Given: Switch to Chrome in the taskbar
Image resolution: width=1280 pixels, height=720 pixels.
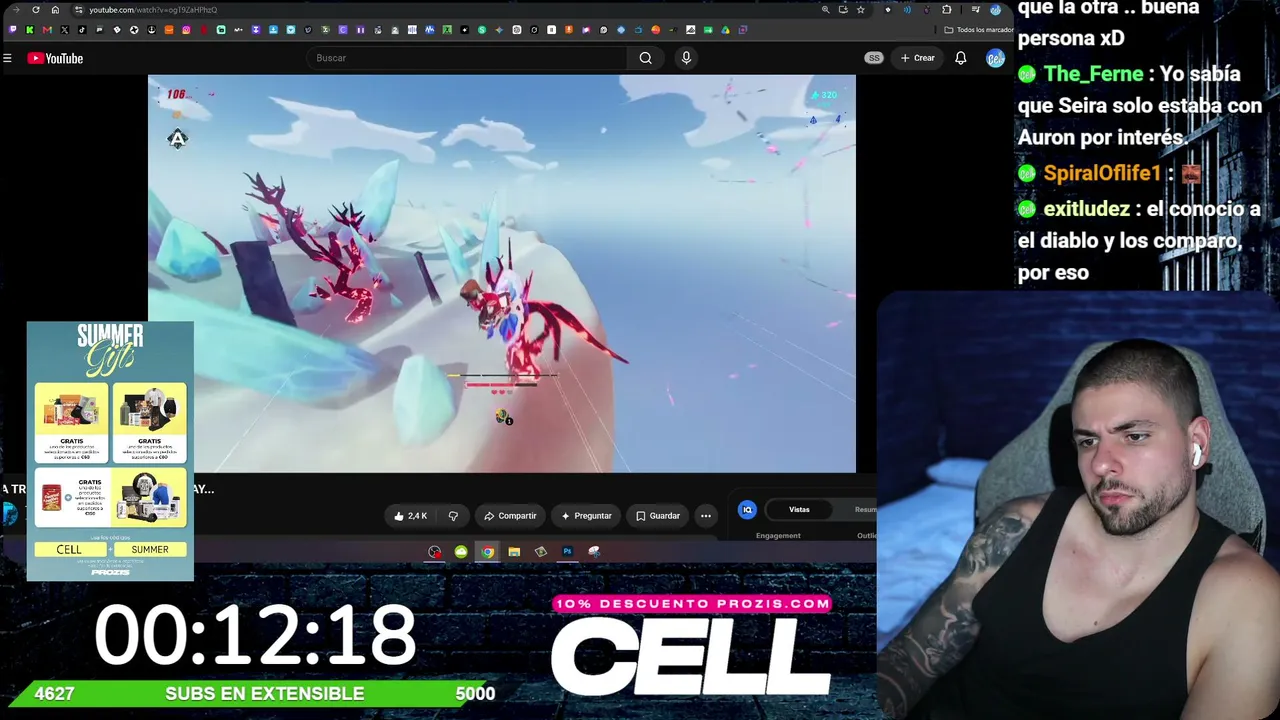Looking at the screenshot, I should coord(487,552).
